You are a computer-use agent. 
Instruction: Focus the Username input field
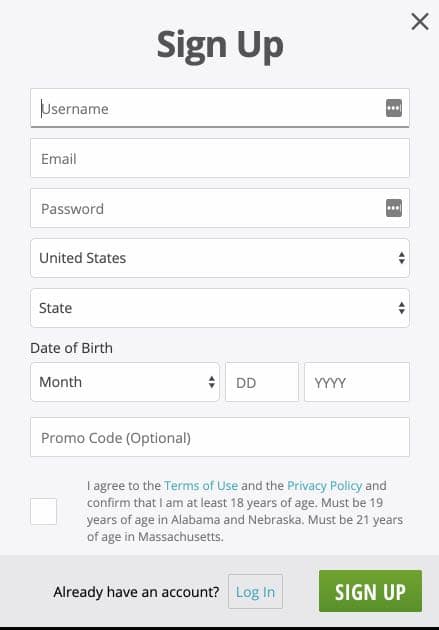(x=220, y=108)
